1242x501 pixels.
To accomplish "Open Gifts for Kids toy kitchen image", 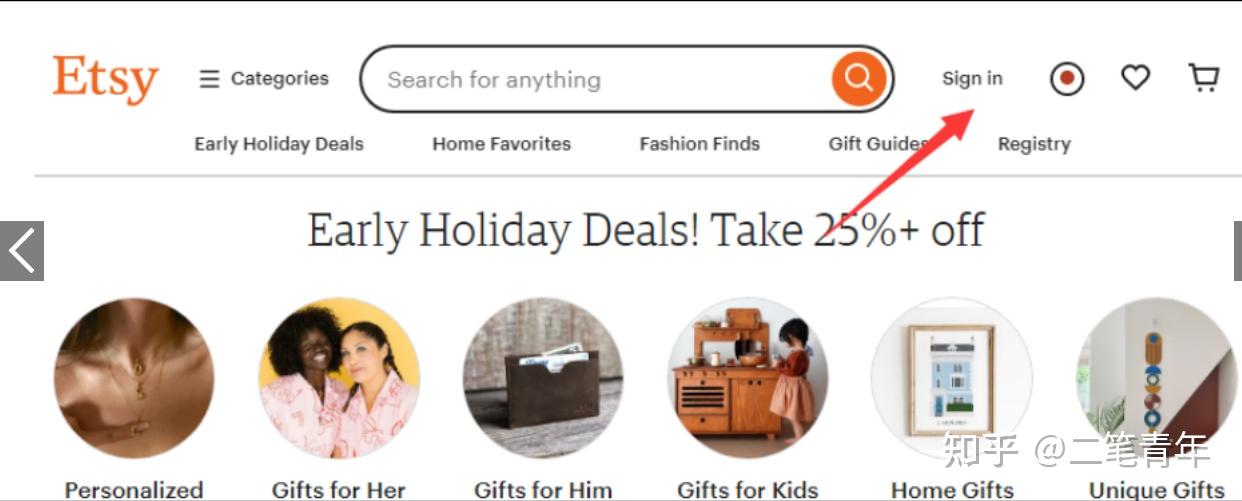I will tap(748, 378).
